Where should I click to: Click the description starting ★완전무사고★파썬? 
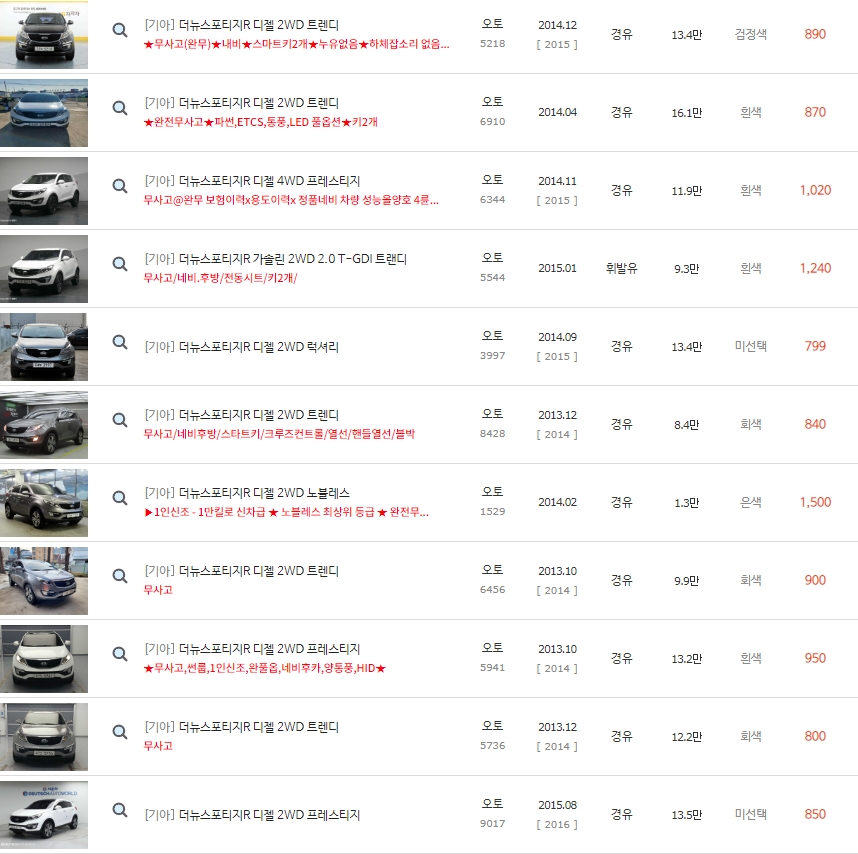point(260,122)
